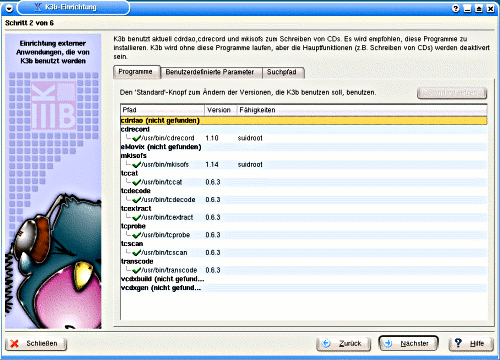Click the green checkmark next to /usr/bin/mkisofs
This screenshot has height=360, width=500.
pyautogui.click(x=136, y=164)
